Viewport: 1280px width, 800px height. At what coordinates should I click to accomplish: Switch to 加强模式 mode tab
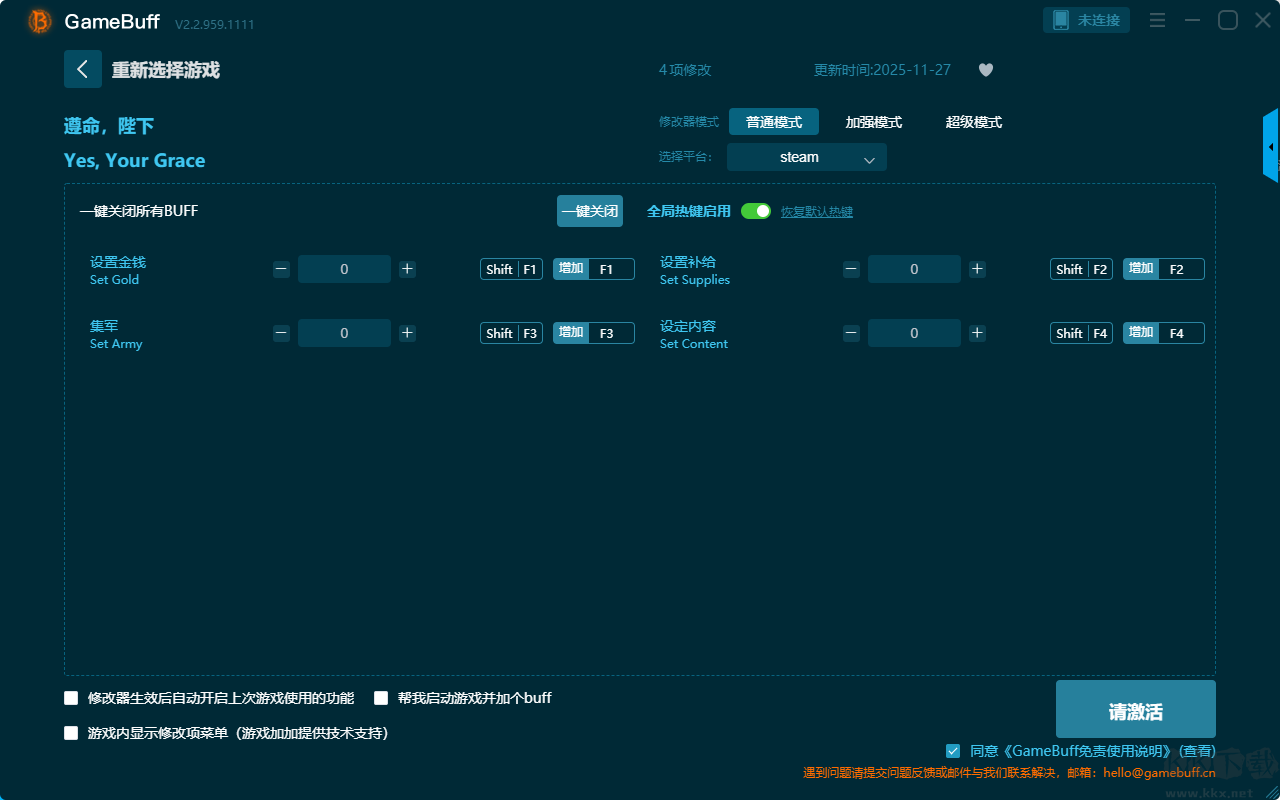(873, 122)
